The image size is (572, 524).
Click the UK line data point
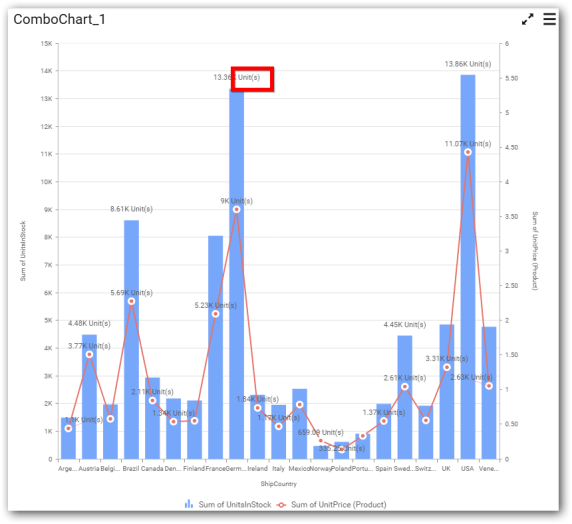tap(447, 367)
